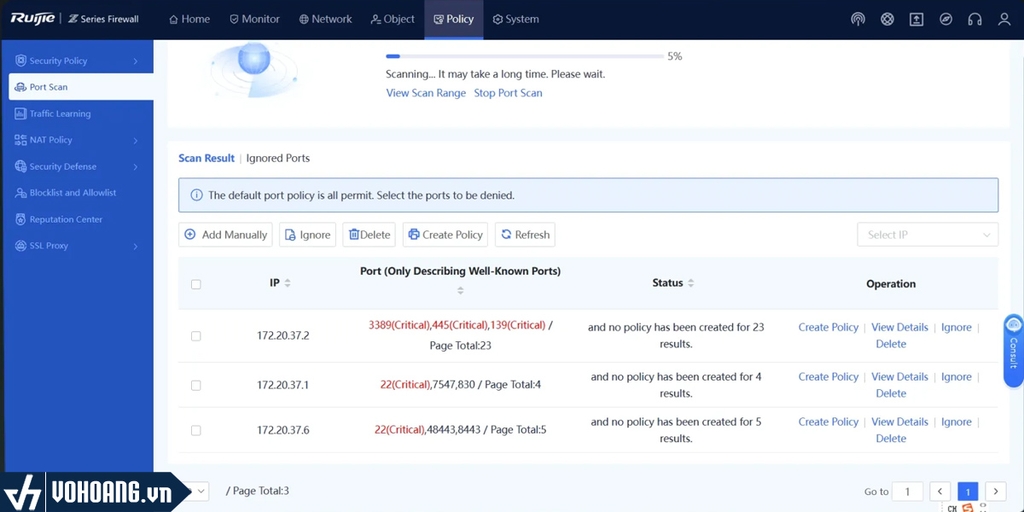Click the Stop Port Scan link
This screenshot has width=1024, height=512.
(508, 93)
